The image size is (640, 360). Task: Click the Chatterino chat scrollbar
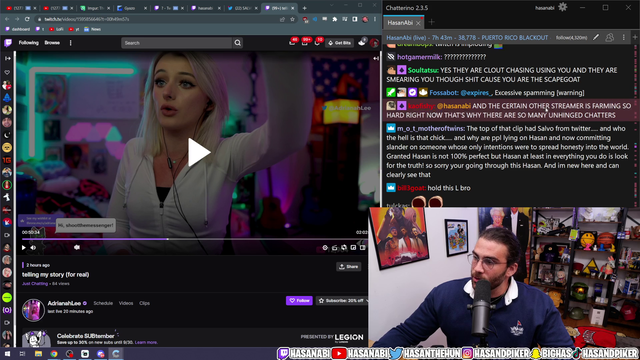[636, 125]
